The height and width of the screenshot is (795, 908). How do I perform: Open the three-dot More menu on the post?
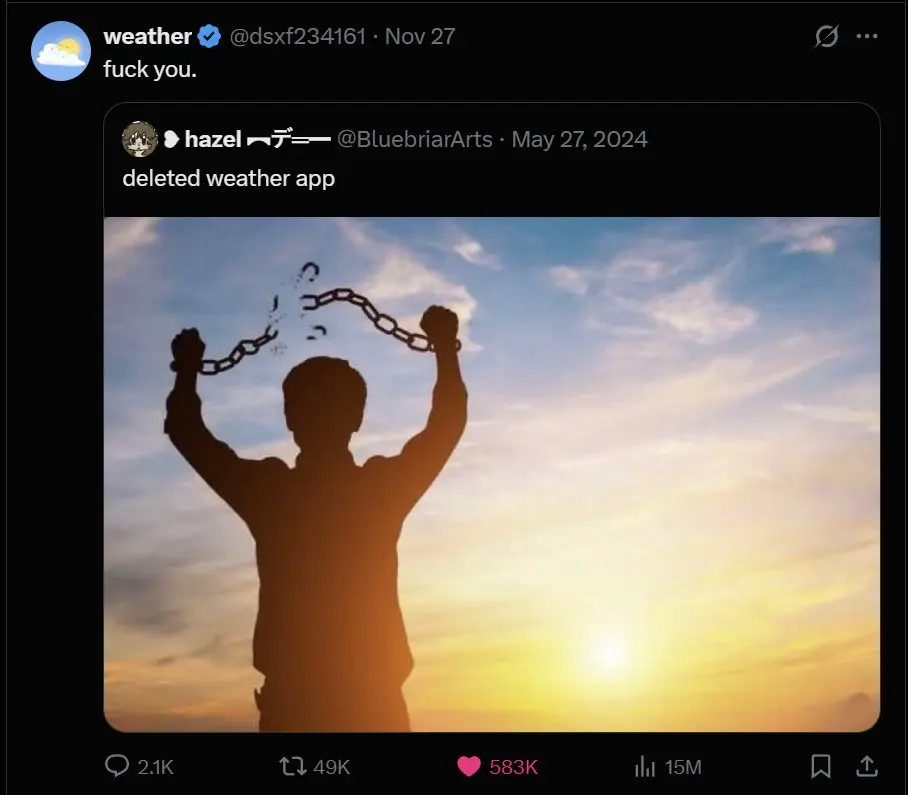tap(867, 37)
